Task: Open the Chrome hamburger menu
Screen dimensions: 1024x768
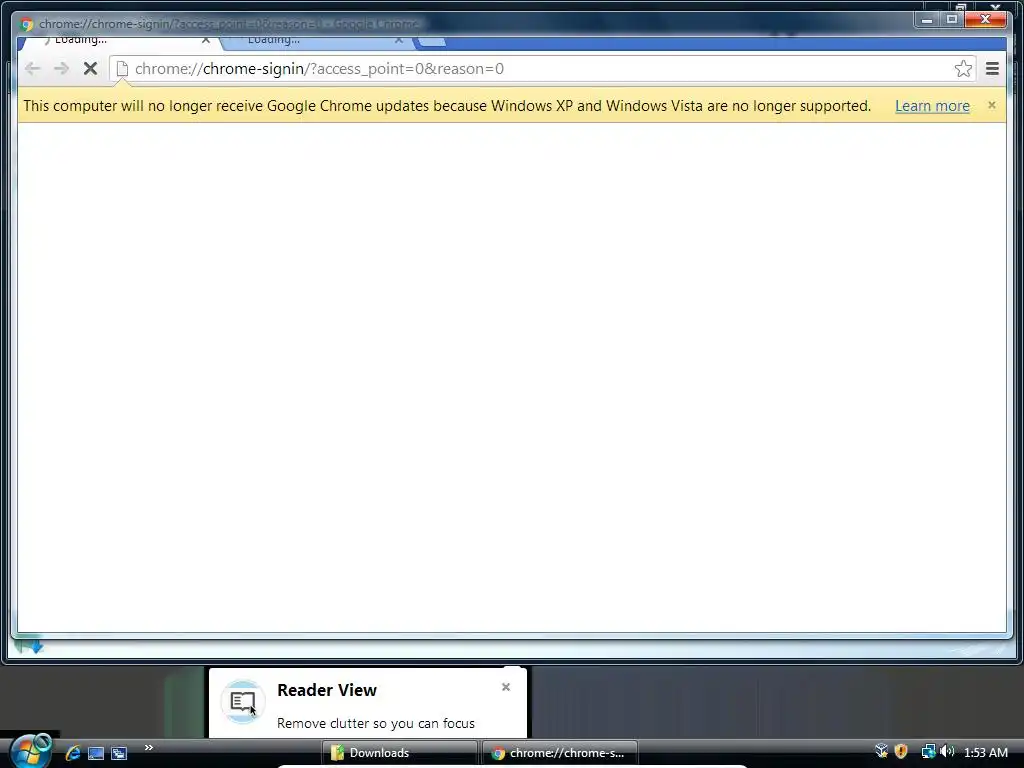Action: coord(992,69)
